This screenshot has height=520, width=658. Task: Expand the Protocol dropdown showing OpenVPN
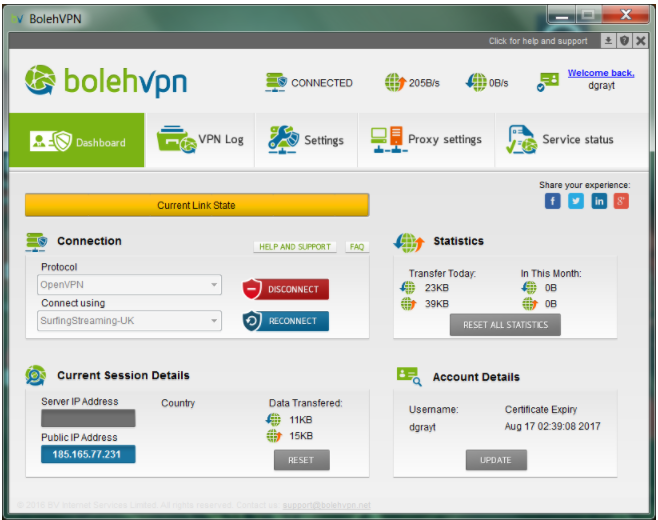pos(129,285)
